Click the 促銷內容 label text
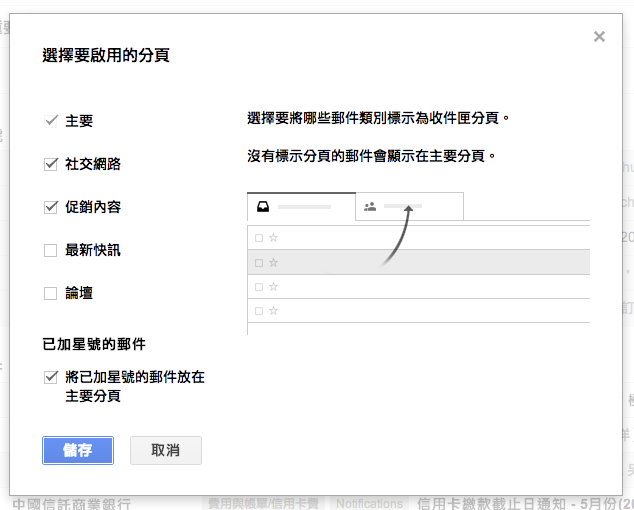The width and height of the screenshot is (634, 510). coord(93,207)
